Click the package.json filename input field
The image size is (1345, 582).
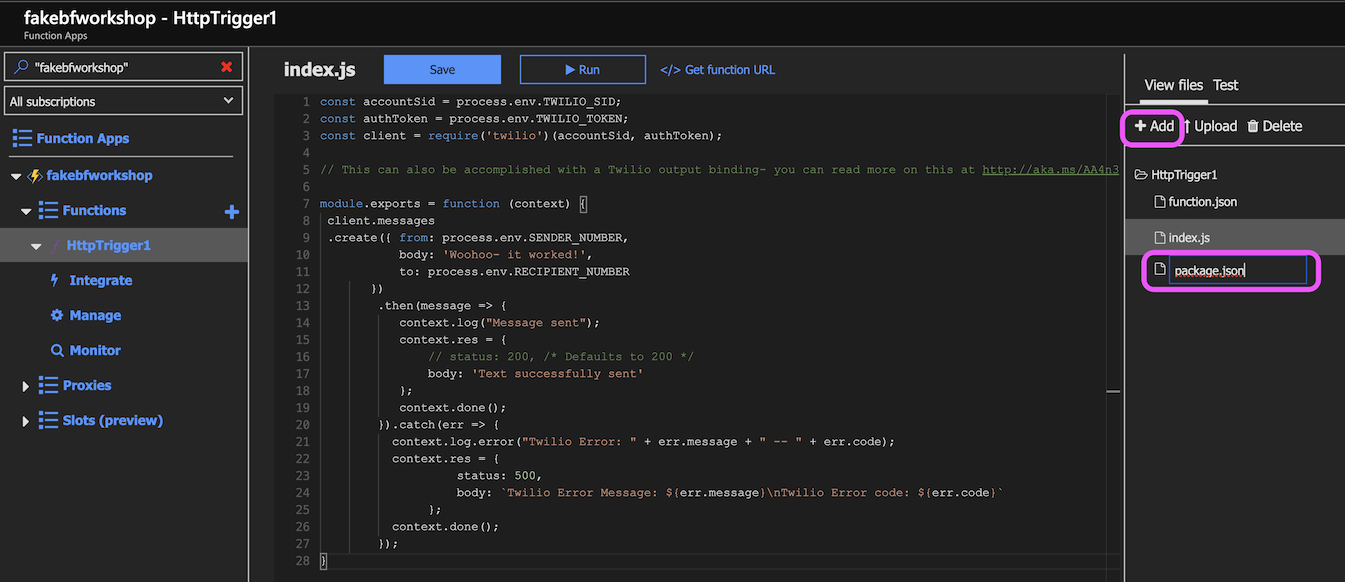[x=1238, y=270]
